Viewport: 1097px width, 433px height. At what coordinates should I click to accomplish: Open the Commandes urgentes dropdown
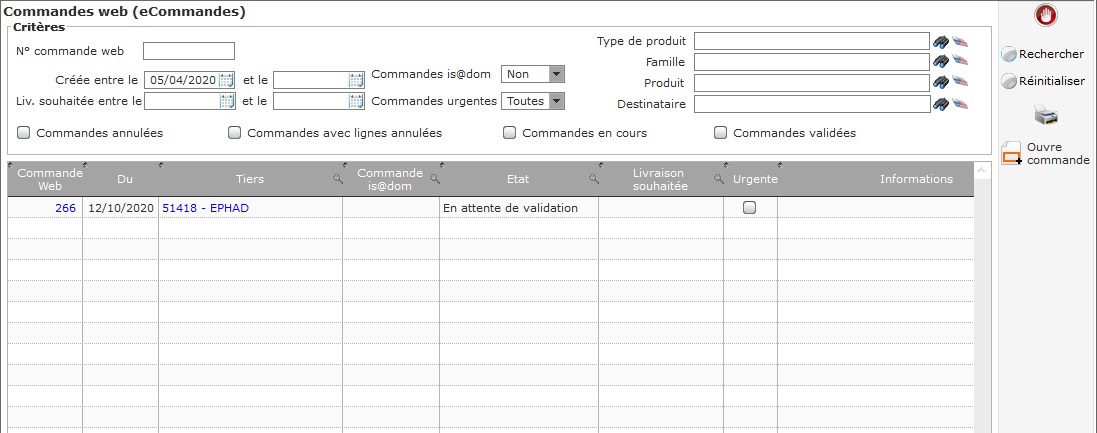pyautogui.click(x=556, y=101)
